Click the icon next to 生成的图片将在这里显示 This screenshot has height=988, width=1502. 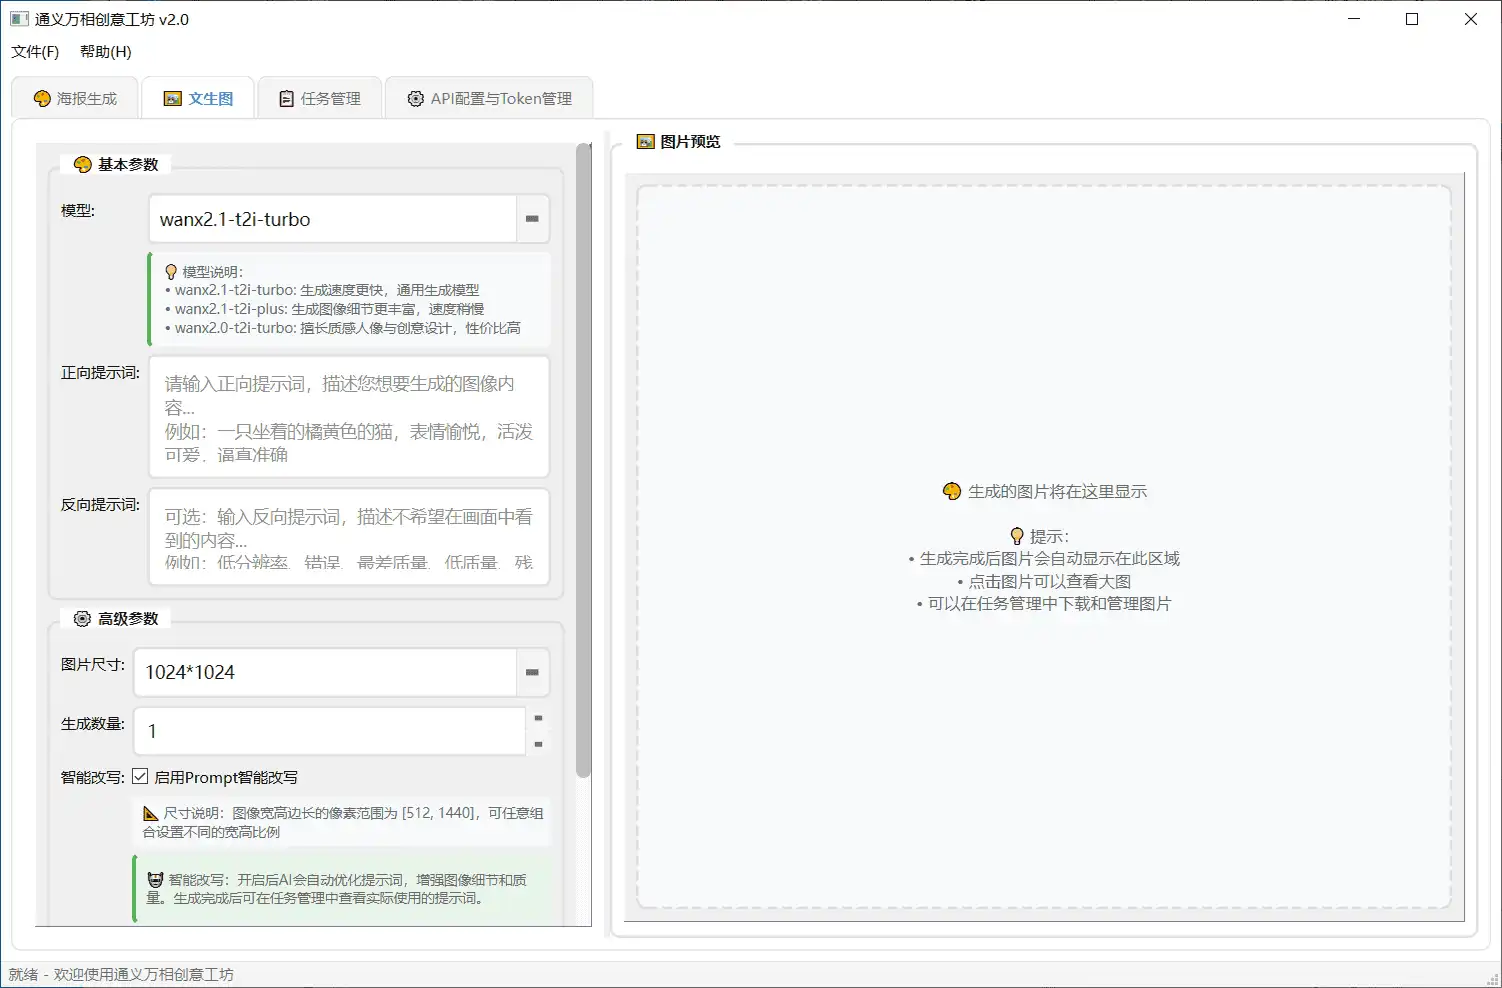click(x=950, y=491)
